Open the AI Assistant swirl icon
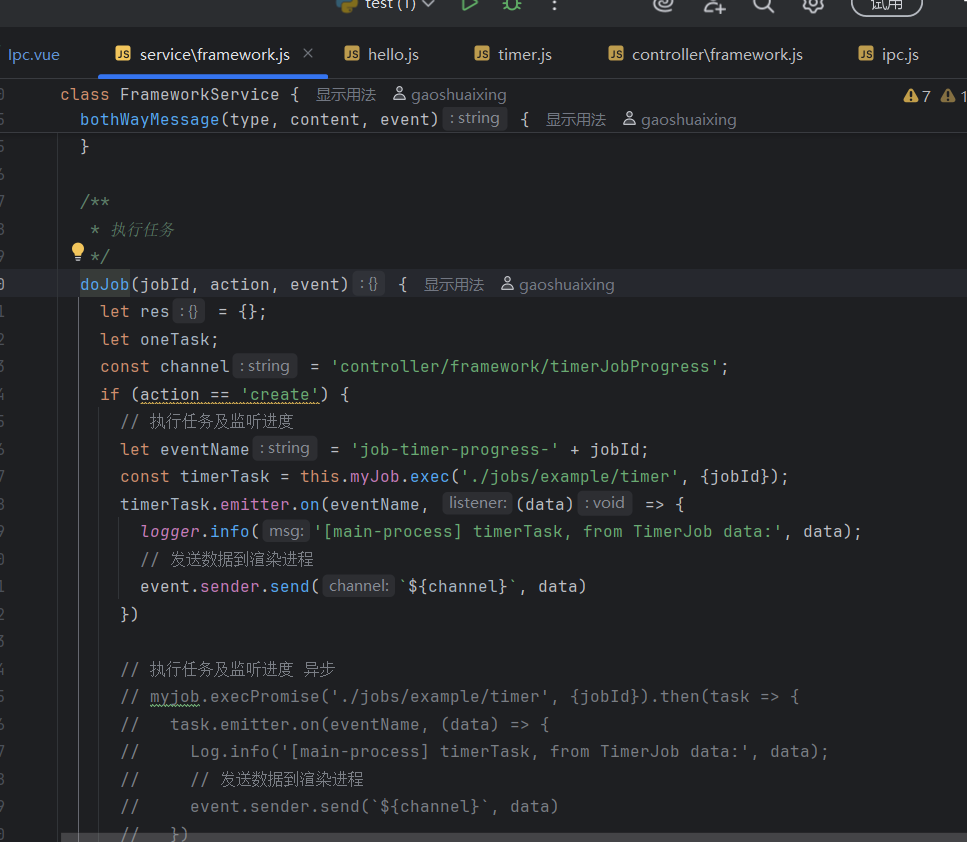 pos(664,5)
